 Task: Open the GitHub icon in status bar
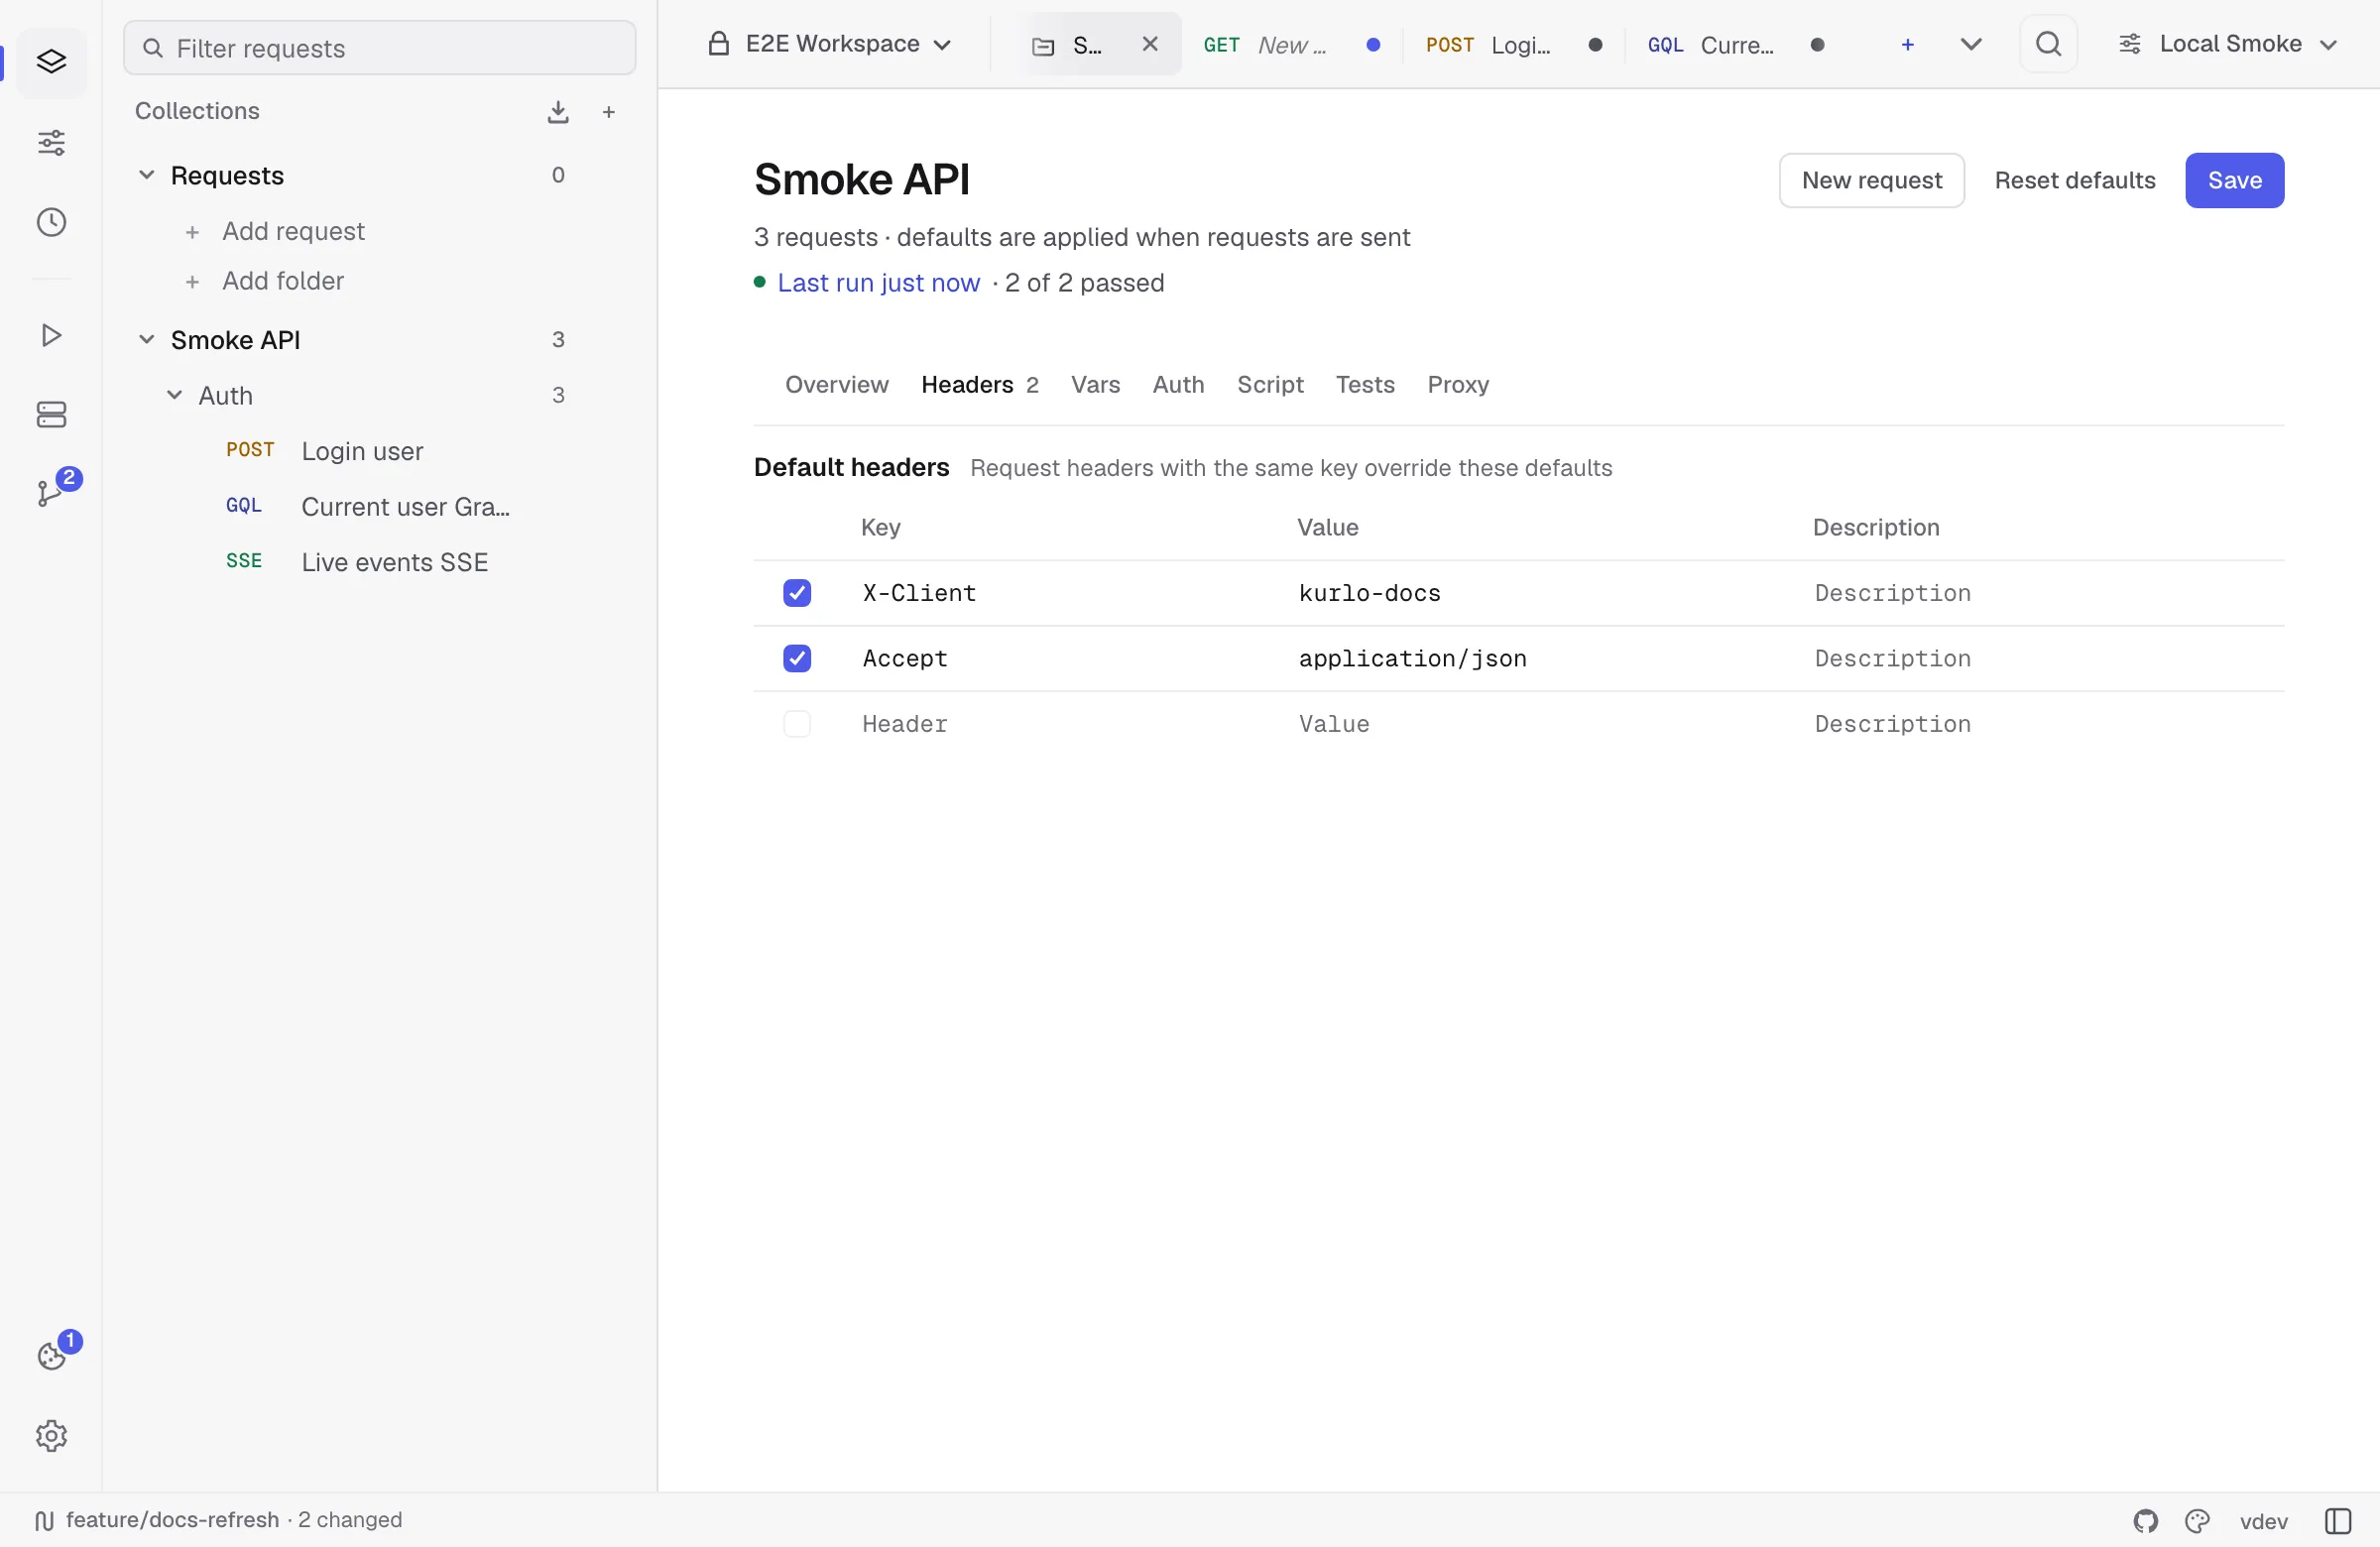(2145, 1520)
